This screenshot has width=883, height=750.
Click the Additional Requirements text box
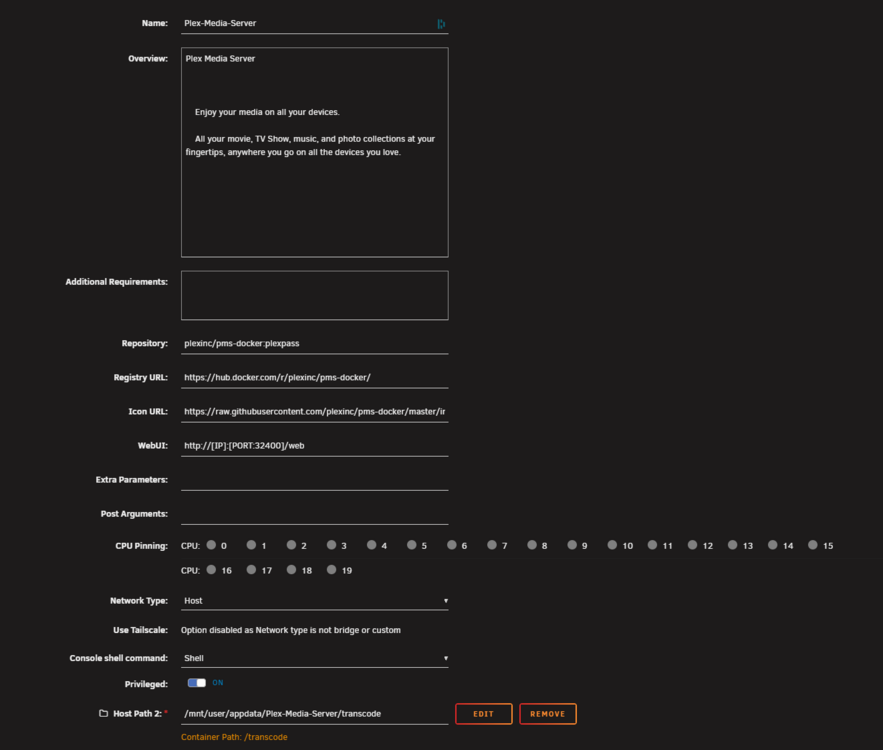tap(314, 296)
